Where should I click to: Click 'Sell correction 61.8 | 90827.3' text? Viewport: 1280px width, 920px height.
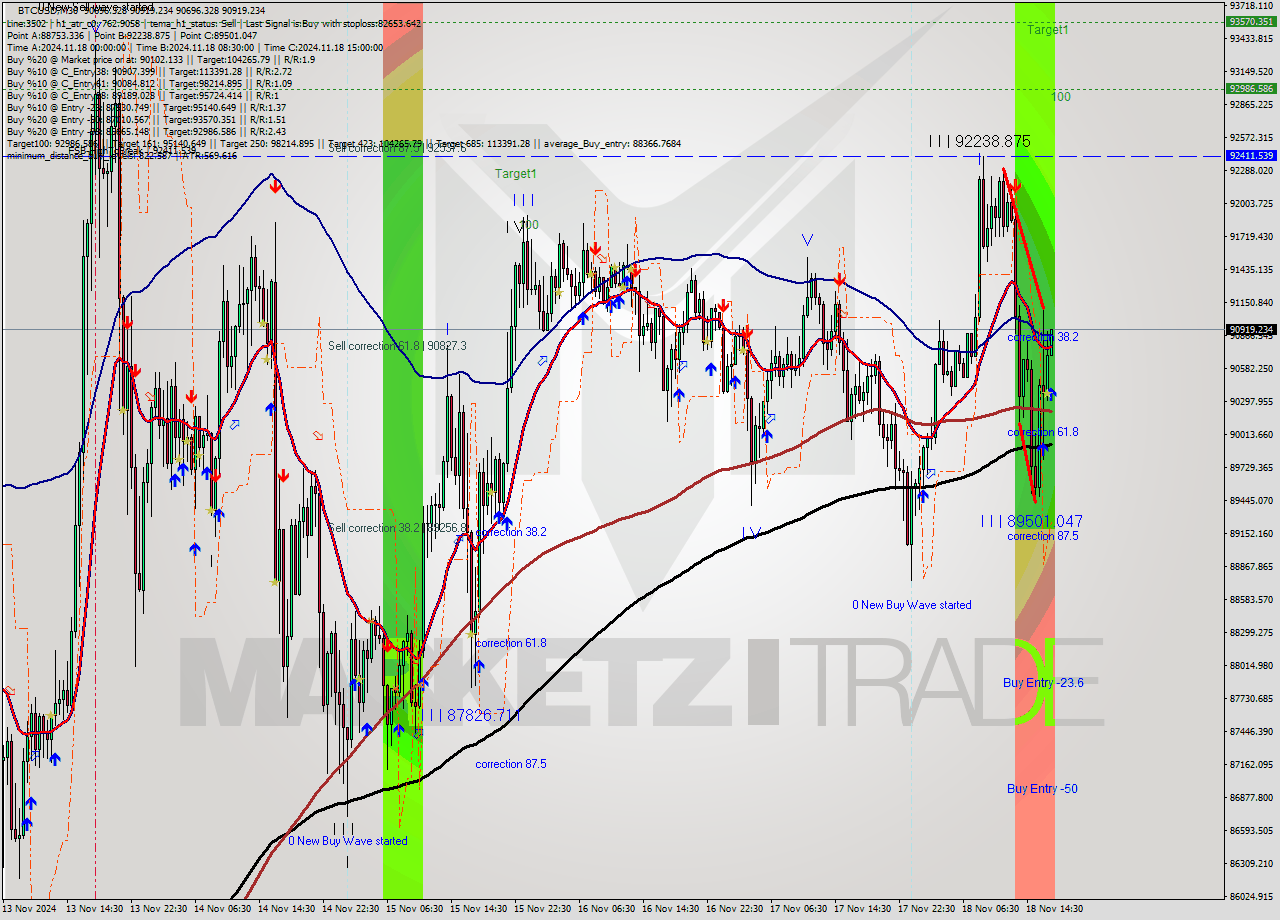pyautogui.click(x=397, y=346)
